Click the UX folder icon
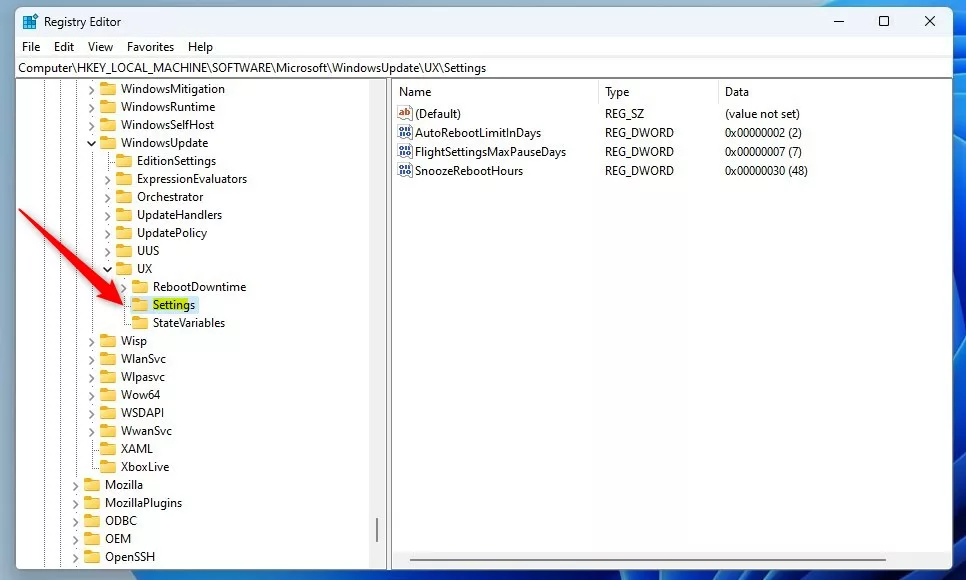Image resolution: width=966 pixels, height=580 pixels. [124, 269]
